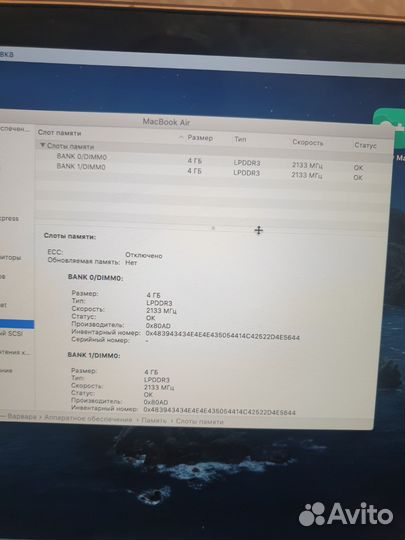
Task: Click the sort arrow beside Размер
Action: 181,137
